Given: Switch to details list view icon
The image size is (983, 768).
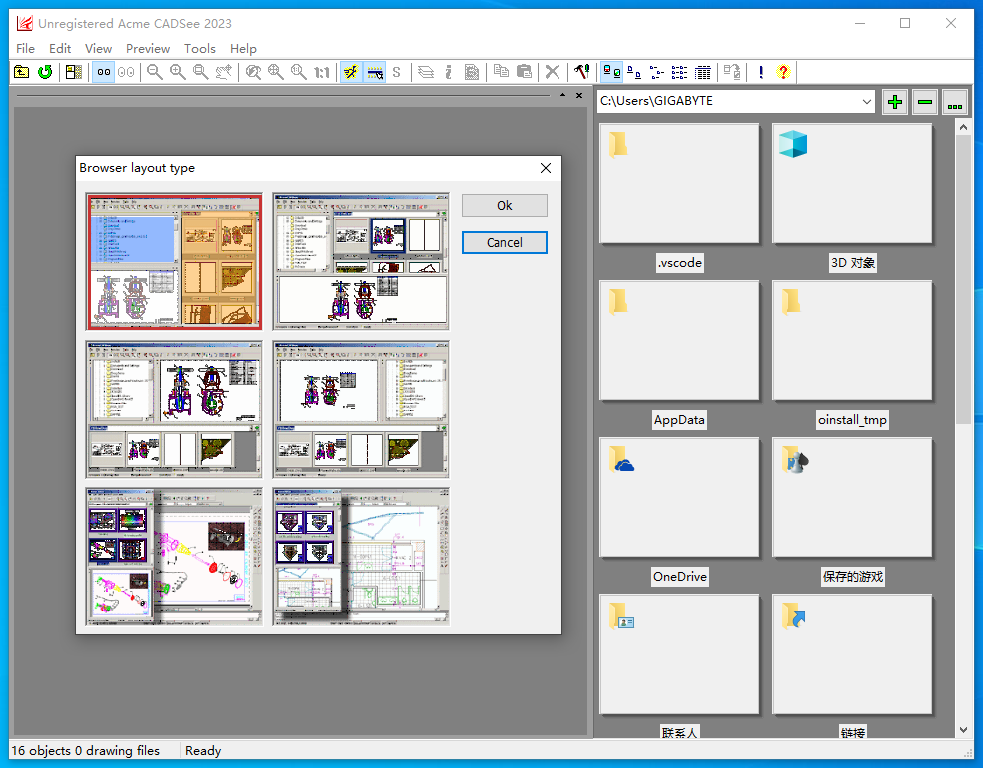Looking at the screenshot, I should pyautogui.click(x=703, y=72).
